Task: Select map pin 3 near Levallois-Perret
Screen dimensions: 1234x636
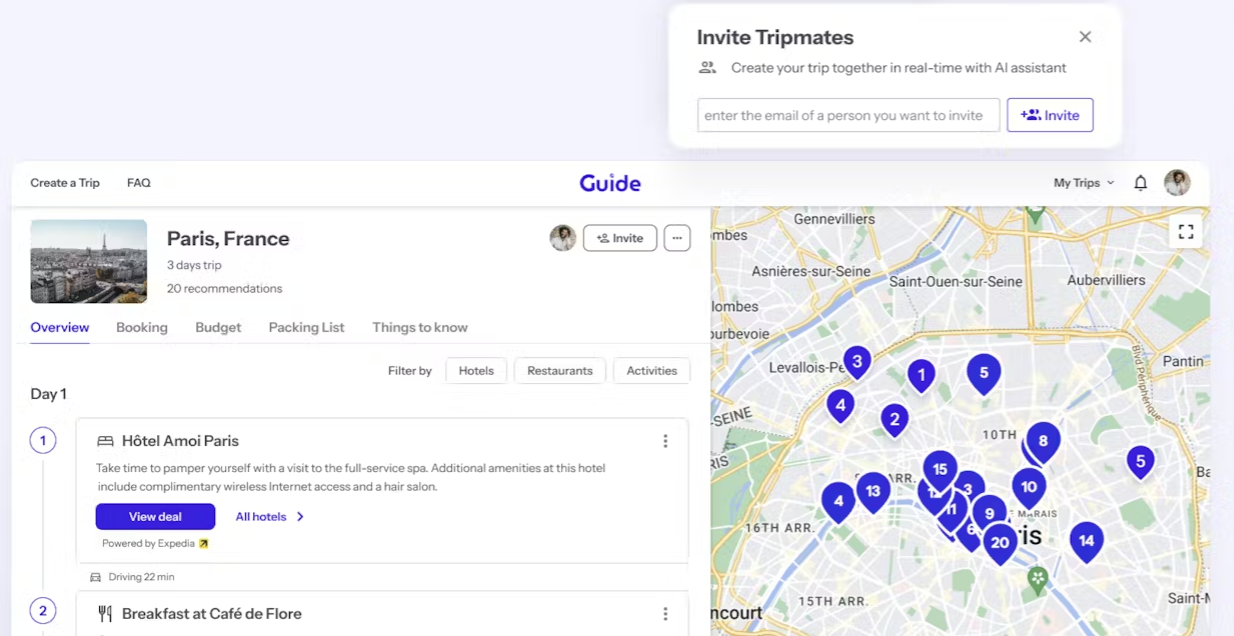Action: point(857,362)
